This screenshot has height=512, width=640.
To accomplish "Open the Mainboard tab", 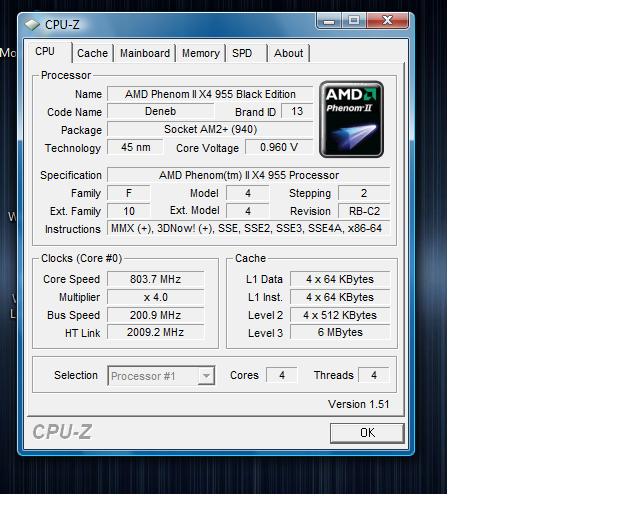I will (145, 53).
